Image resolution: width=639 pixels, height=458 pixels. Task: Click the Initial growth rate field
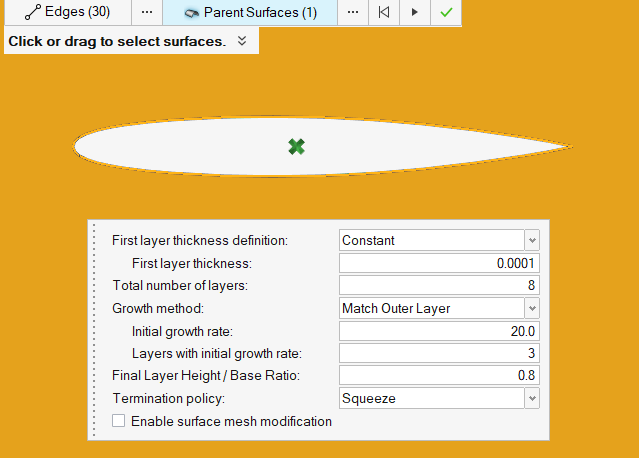coord(439,331)
